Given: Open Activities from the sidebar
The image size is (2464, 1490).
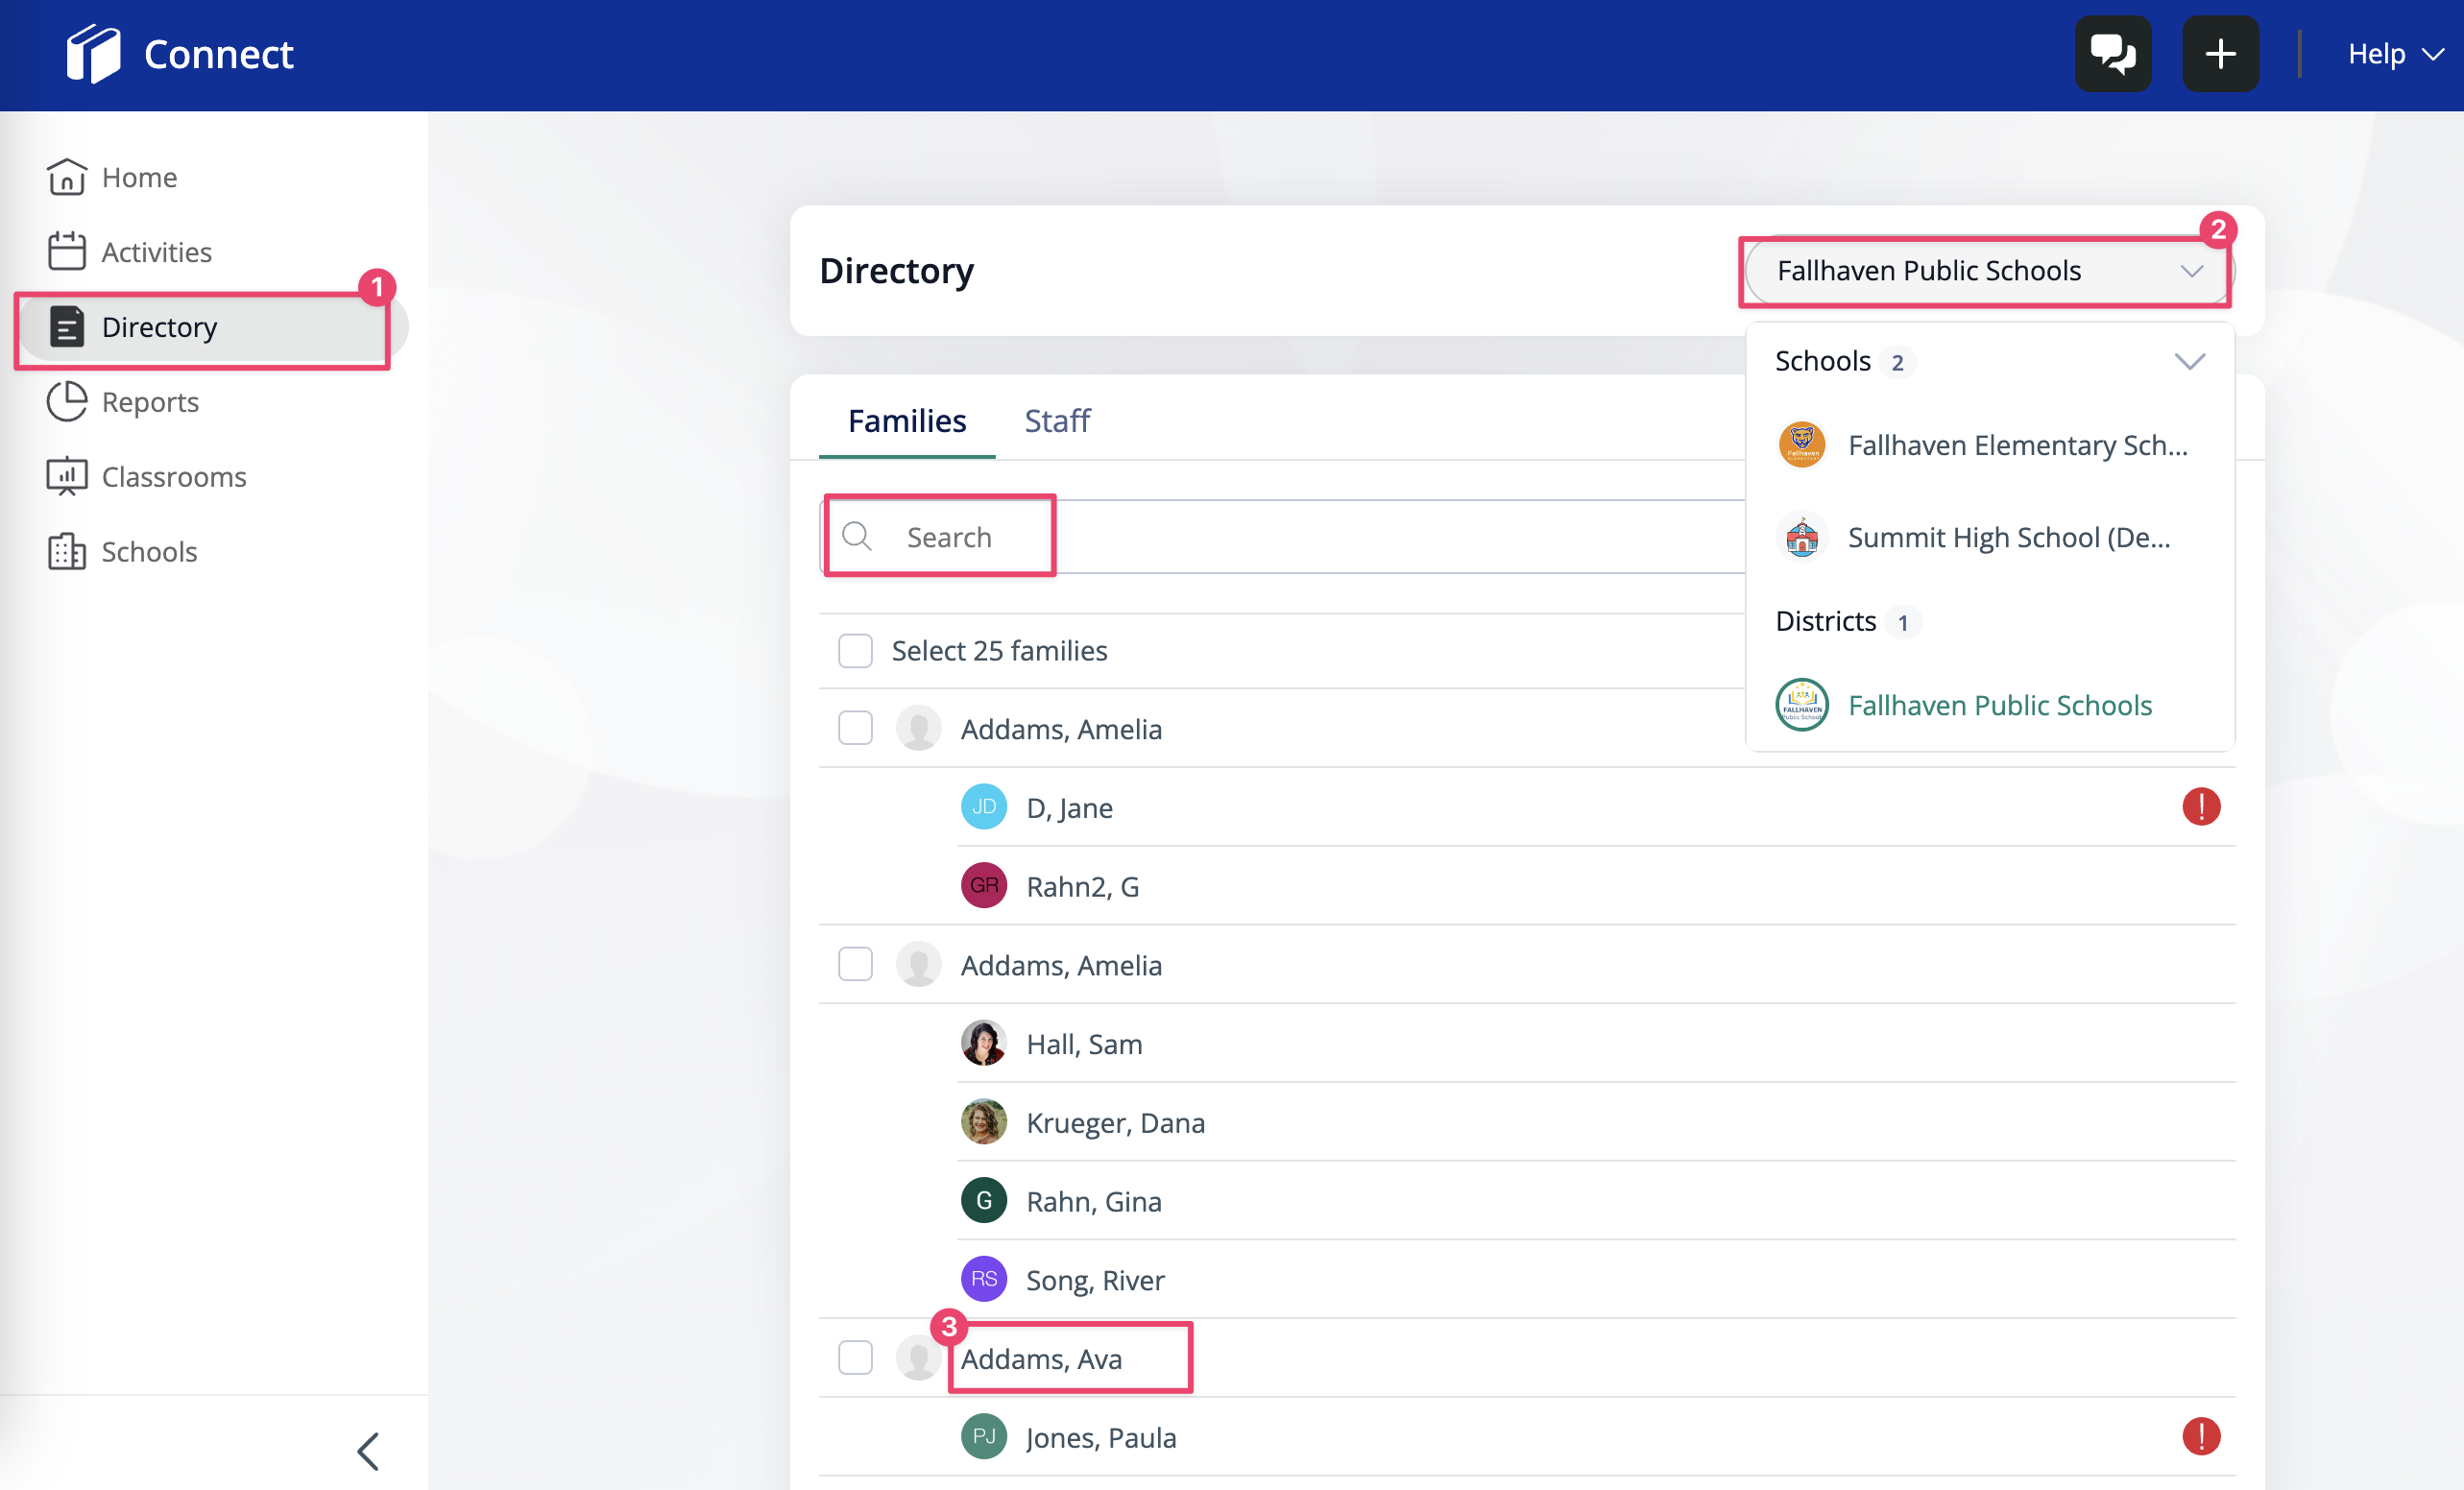Looking at the screenshot, I should 157,252.
